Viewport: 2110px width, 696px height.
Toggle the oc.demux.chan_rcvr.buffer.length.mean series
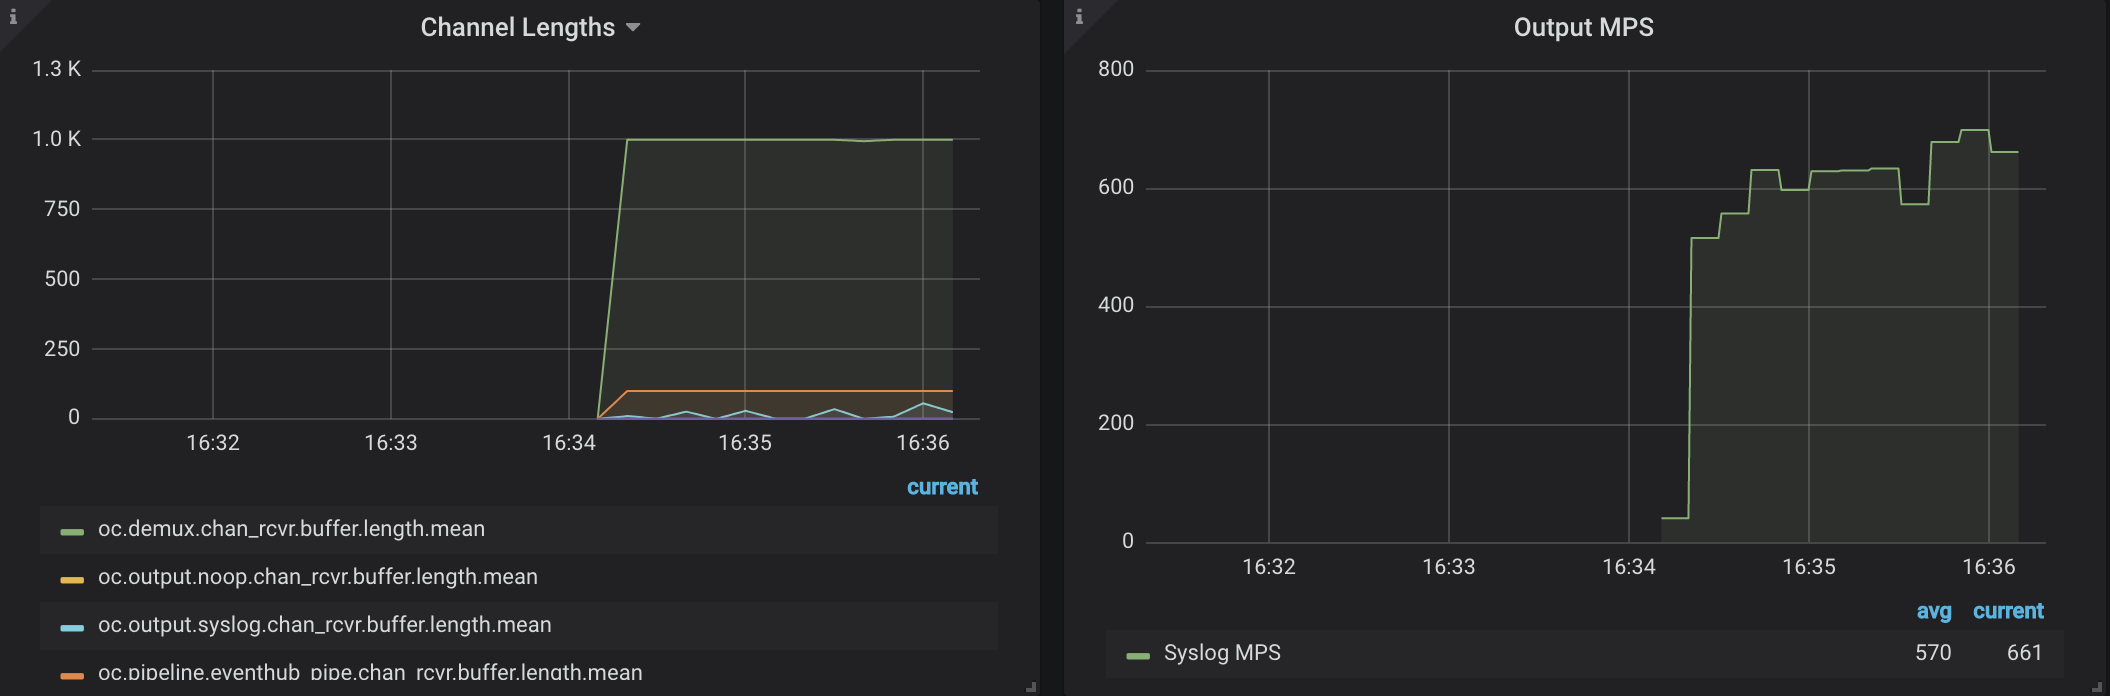click(x=291, y=529)
